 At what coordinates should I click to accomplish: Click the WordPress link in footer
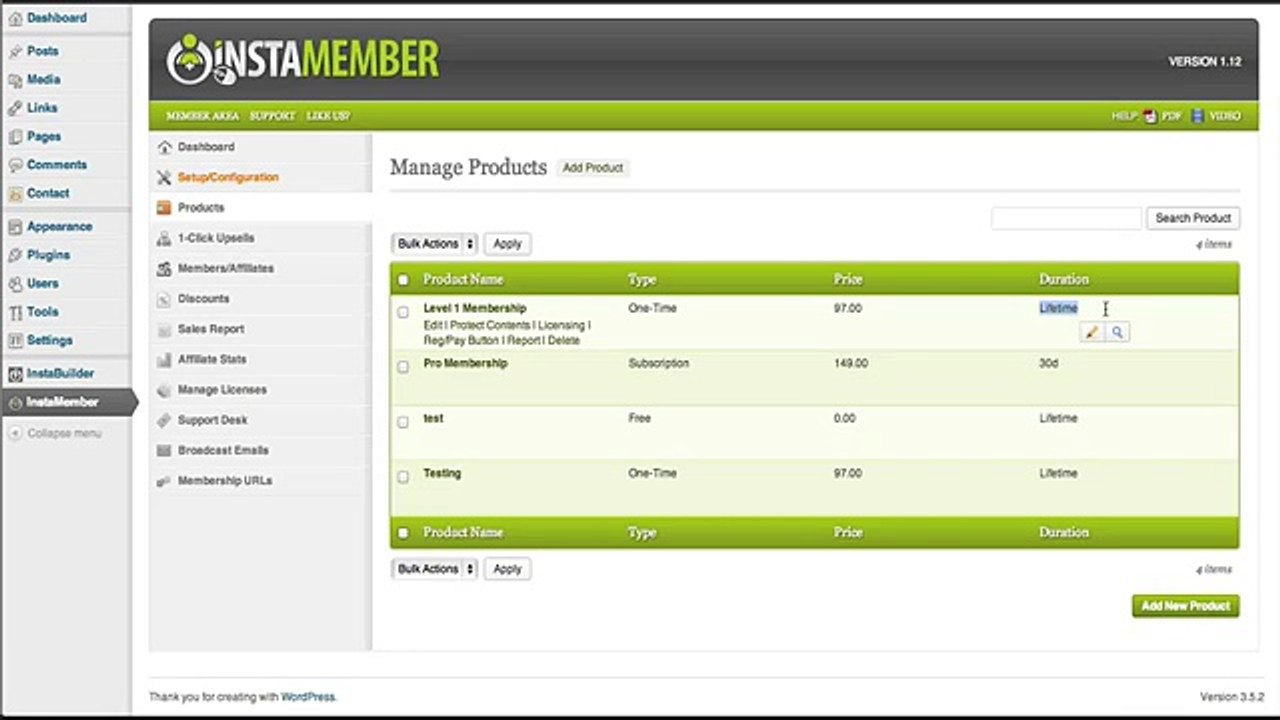pyautogui.click(x=308, y=697)
